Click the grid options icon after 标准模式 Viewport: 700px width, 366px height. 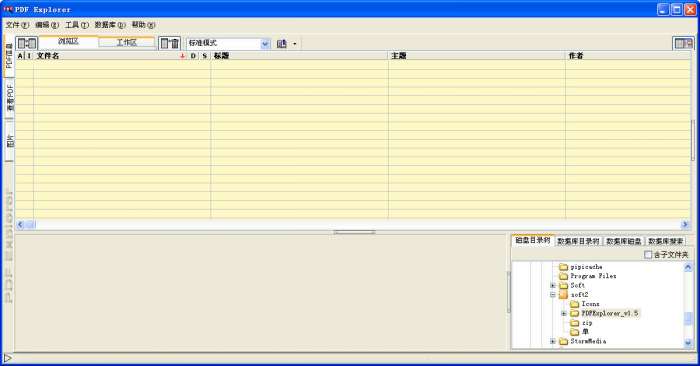pos(282,44)
